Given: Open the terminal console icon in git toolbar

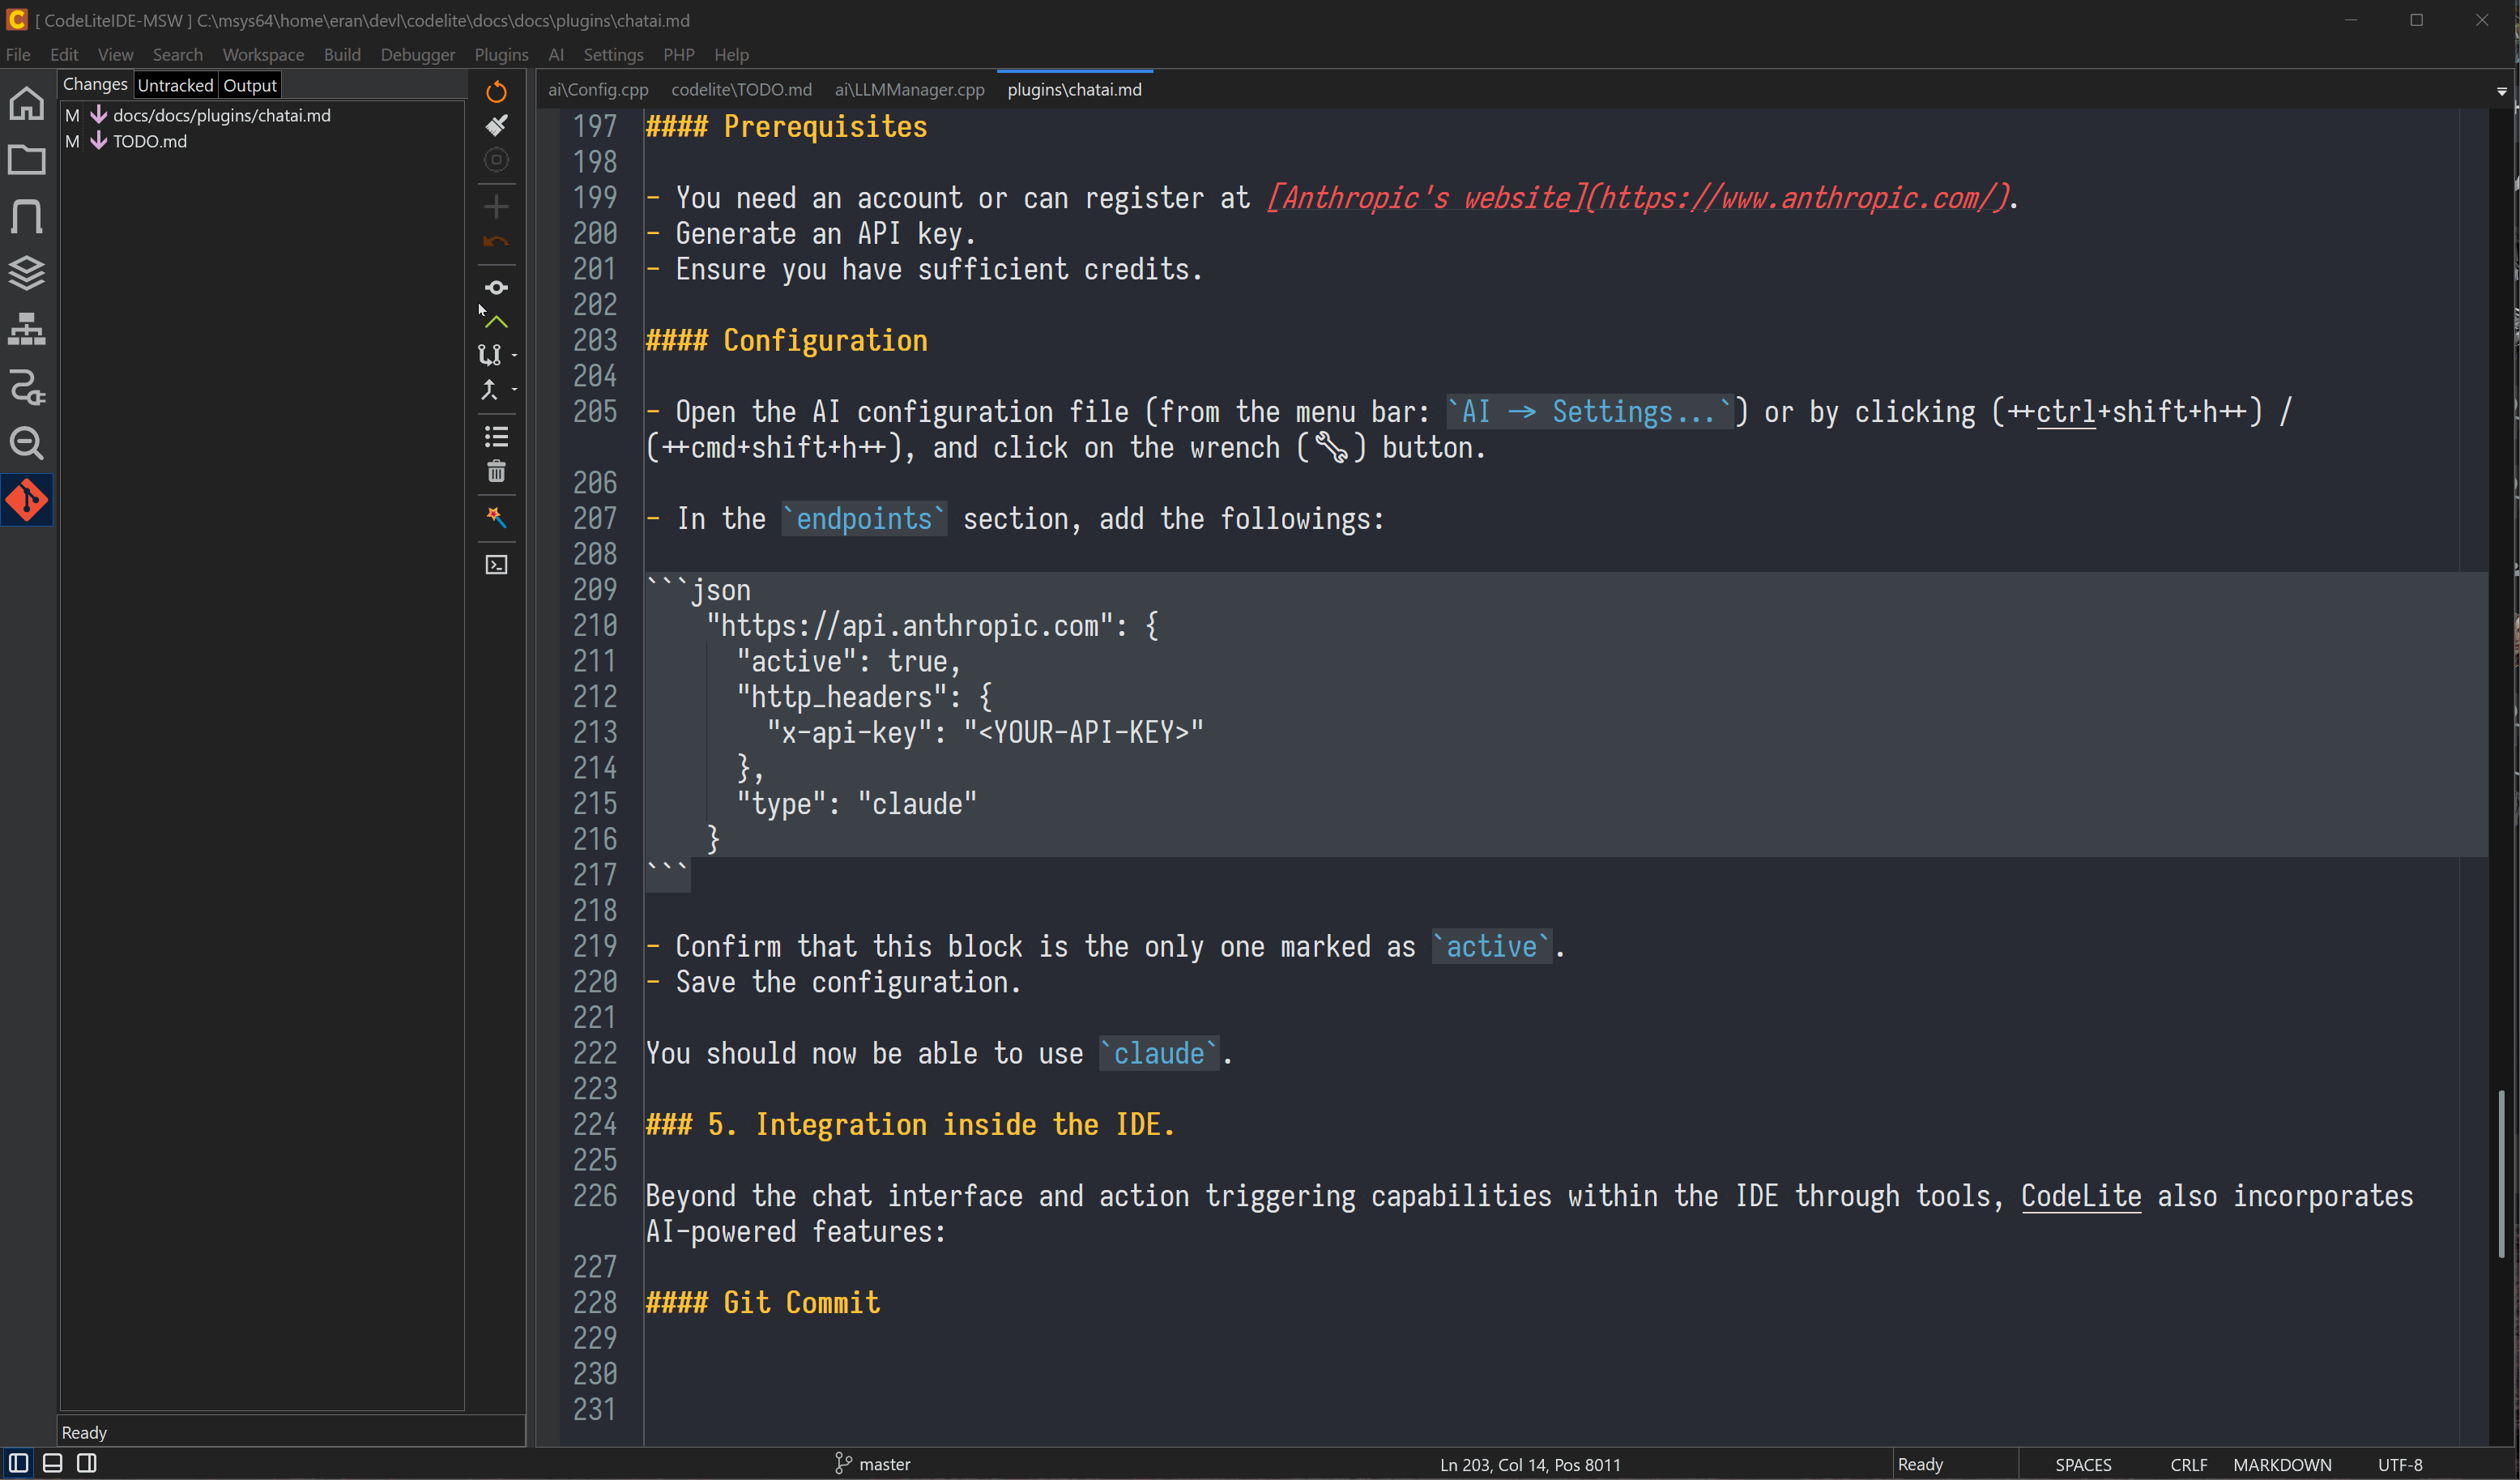Looking at the screenshot, I should (x=496, y=565).
